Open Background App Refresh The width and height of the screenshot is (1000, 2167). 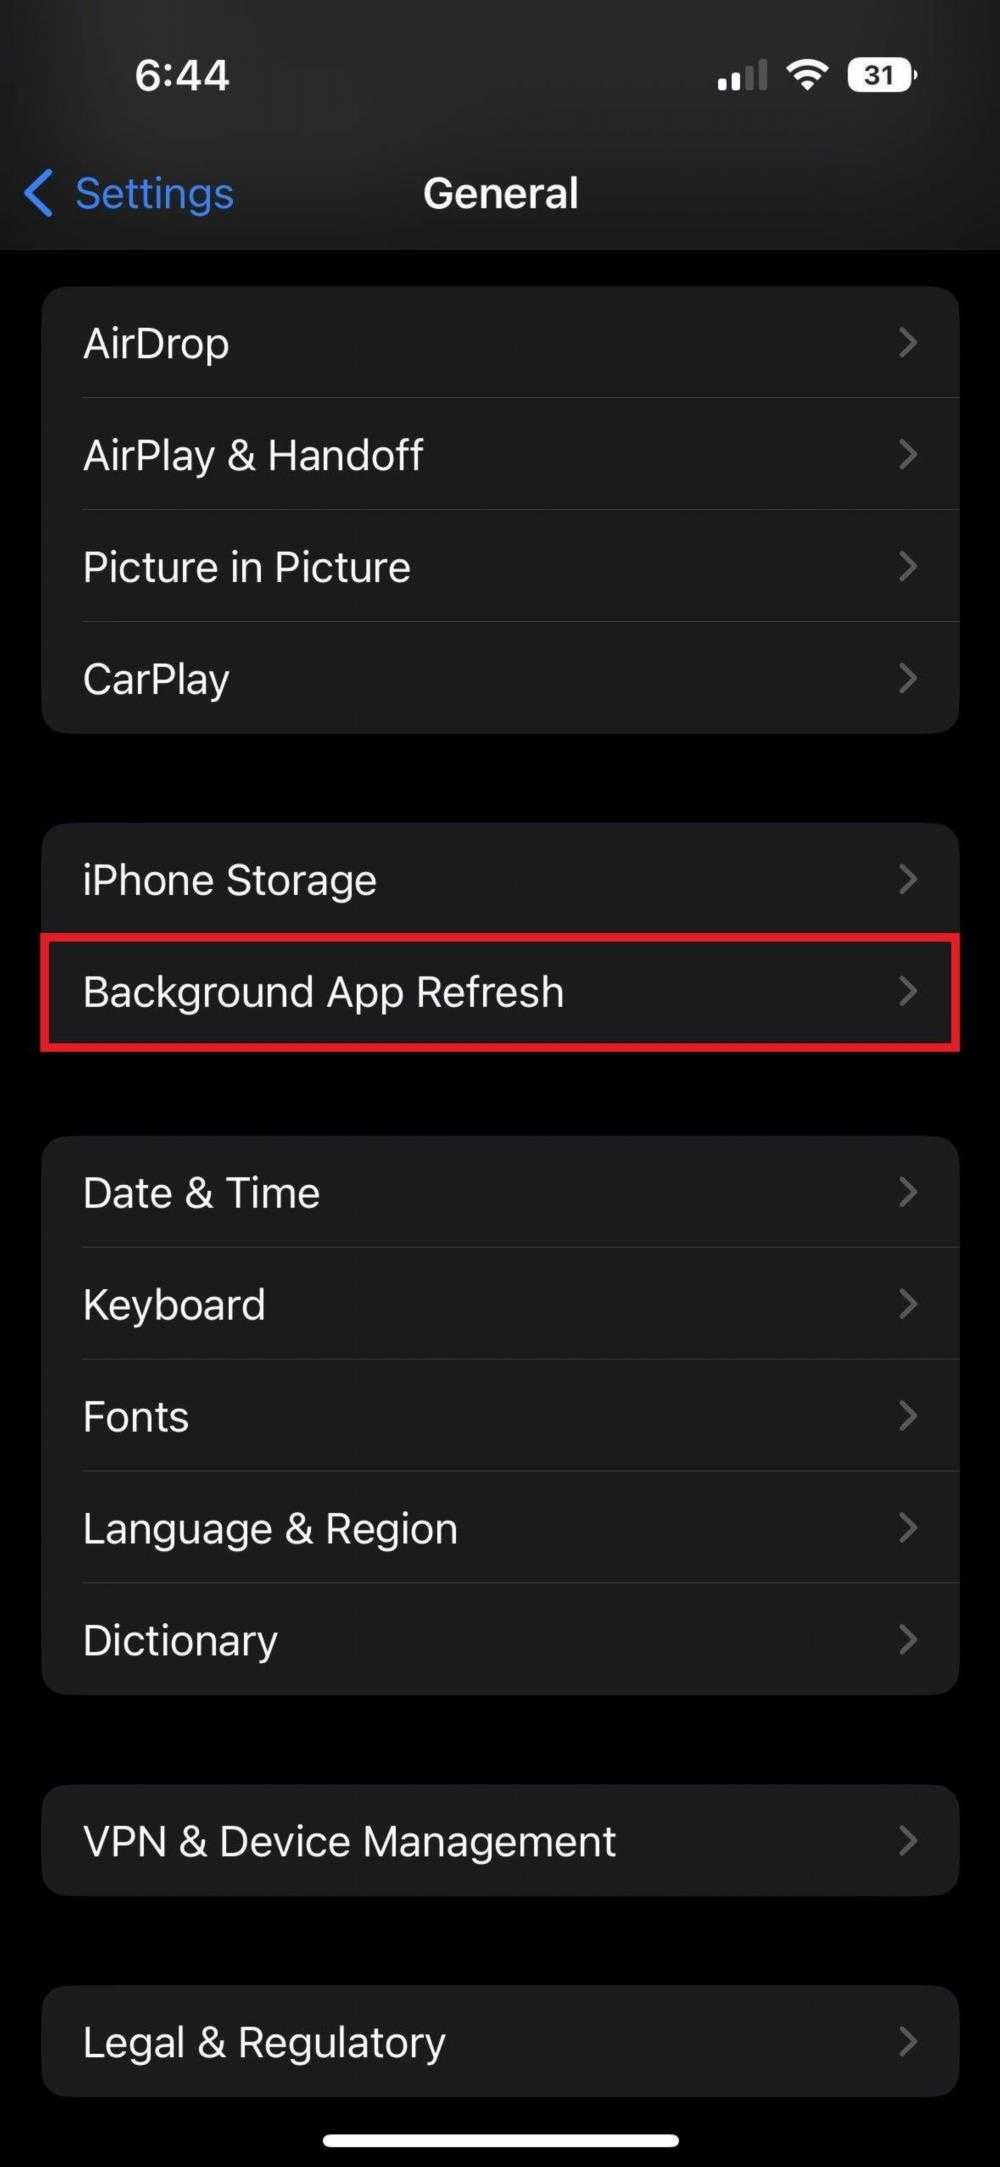coord(500,992)
